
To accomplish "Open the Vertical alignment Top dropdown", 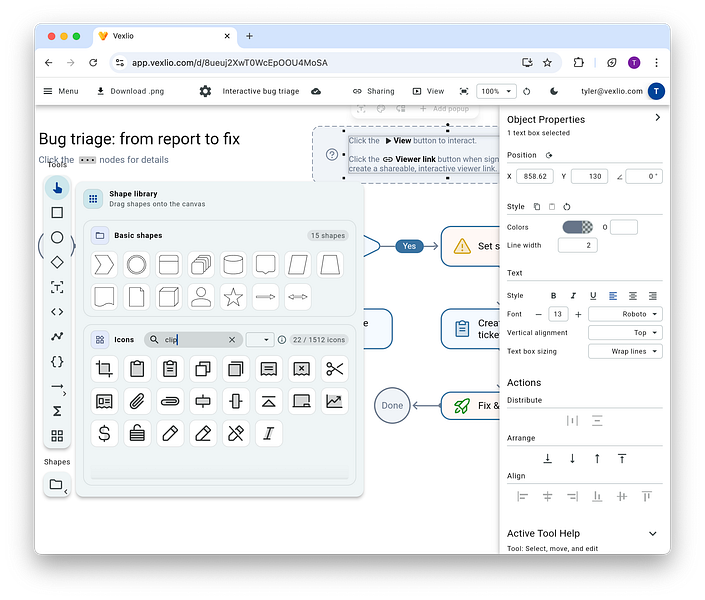I will click(625, 332).
